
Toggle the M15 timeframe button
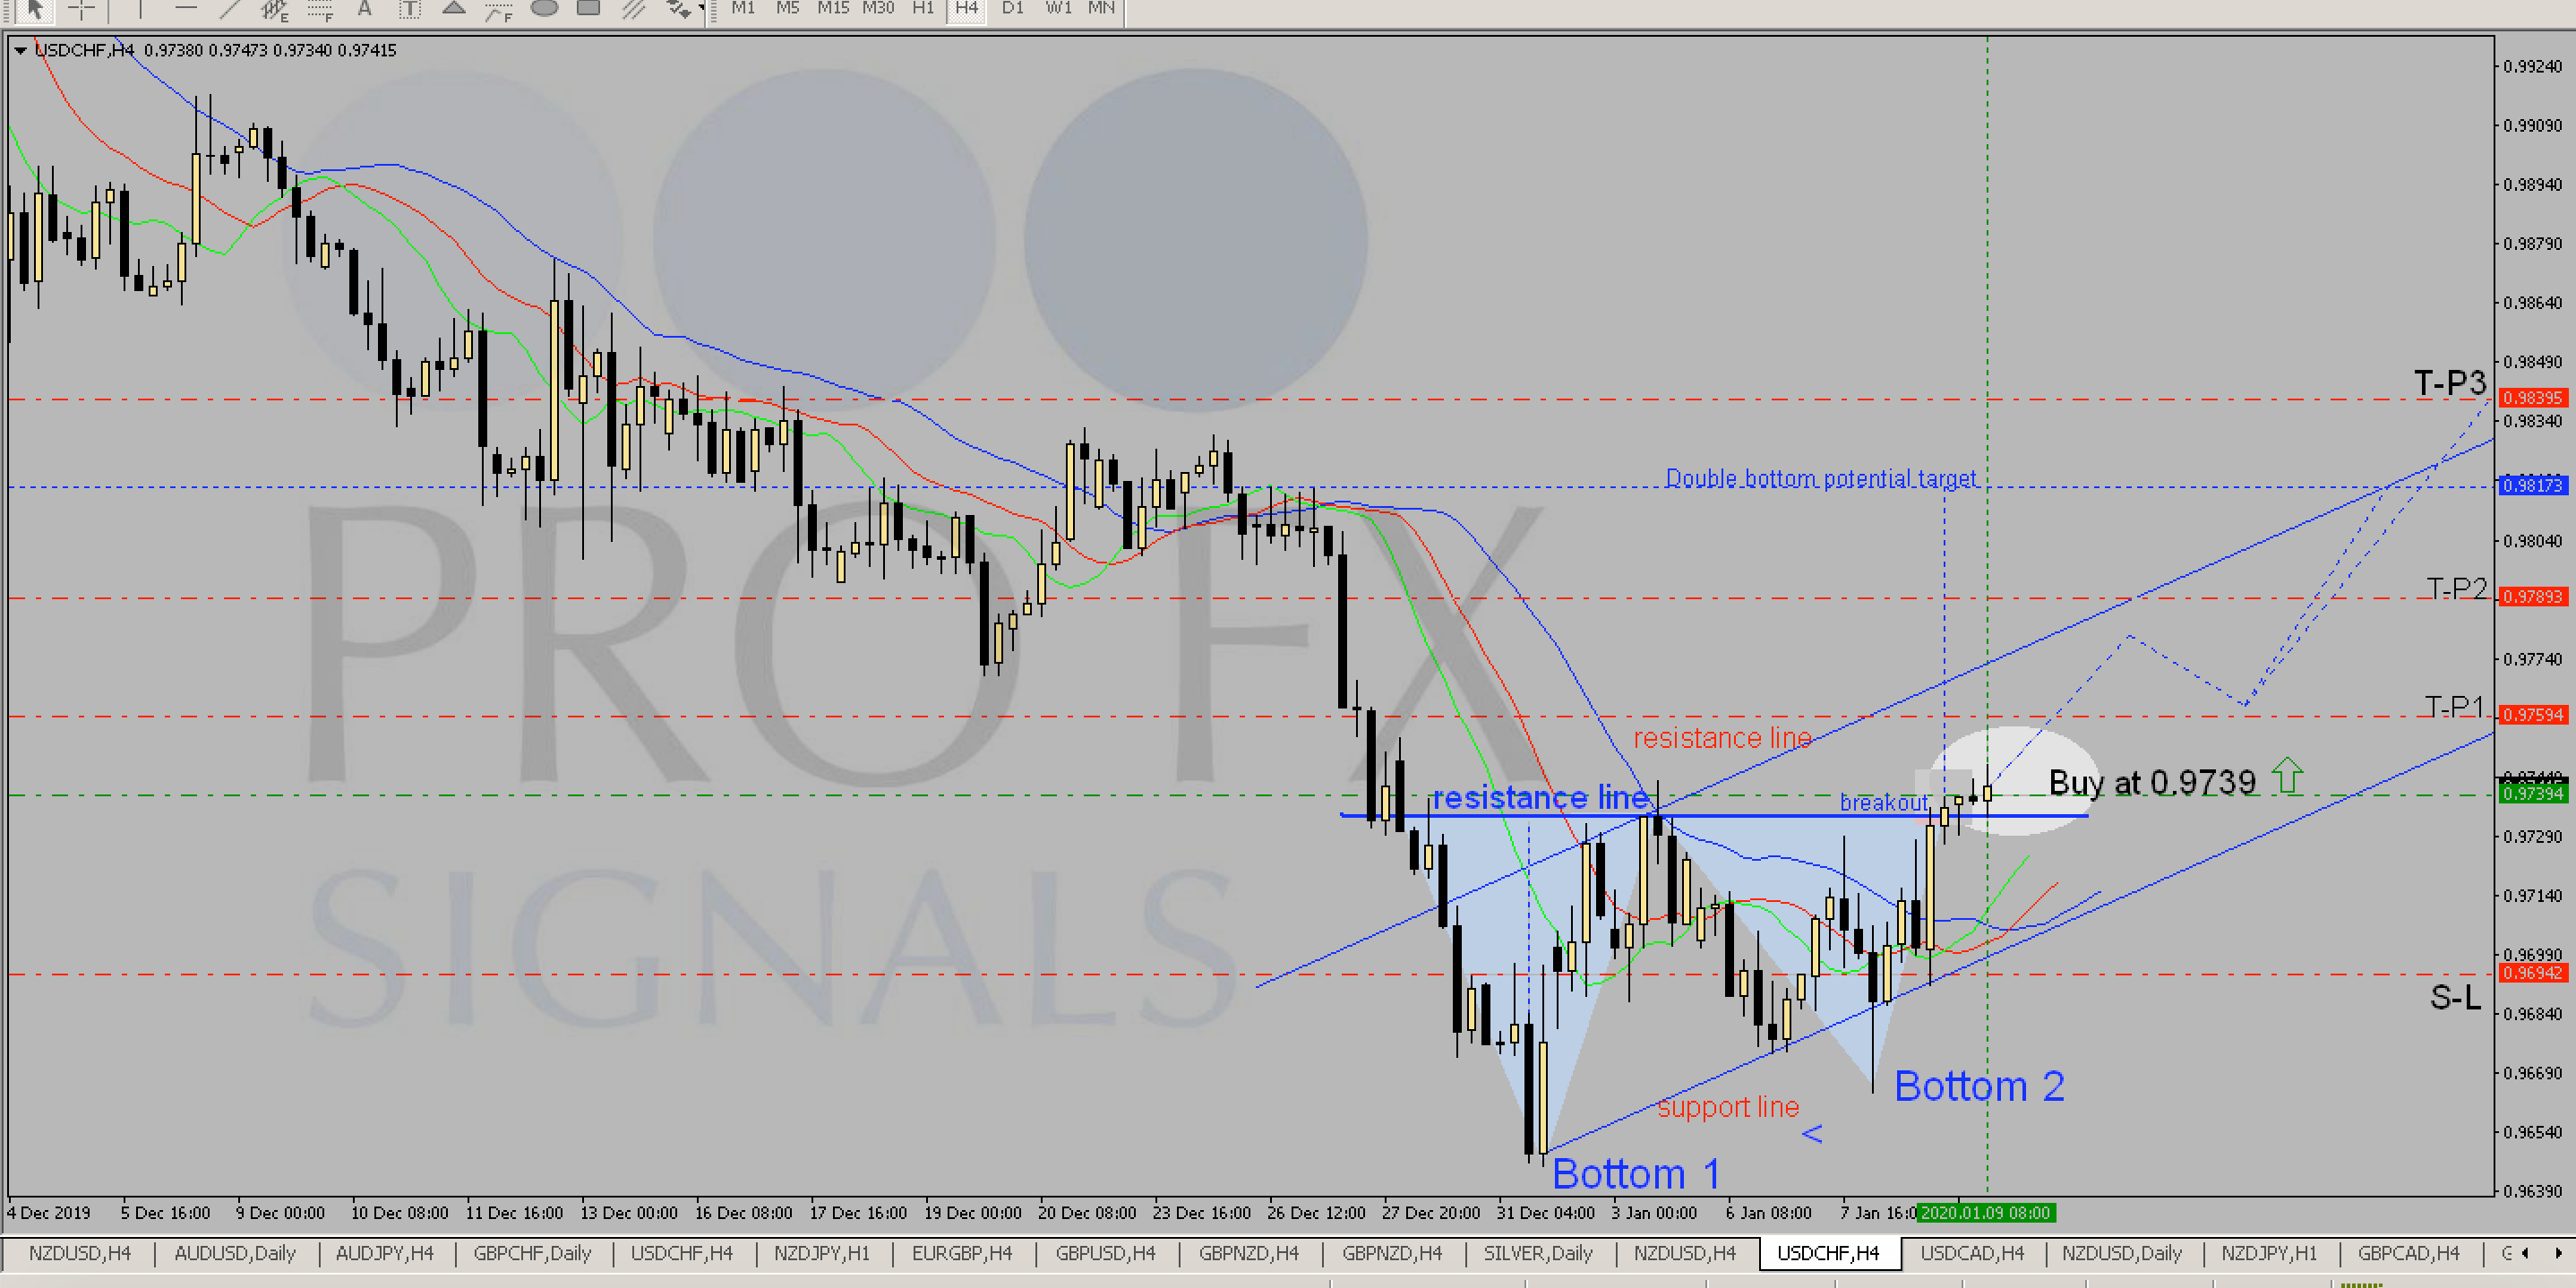[x=832, y=8]
